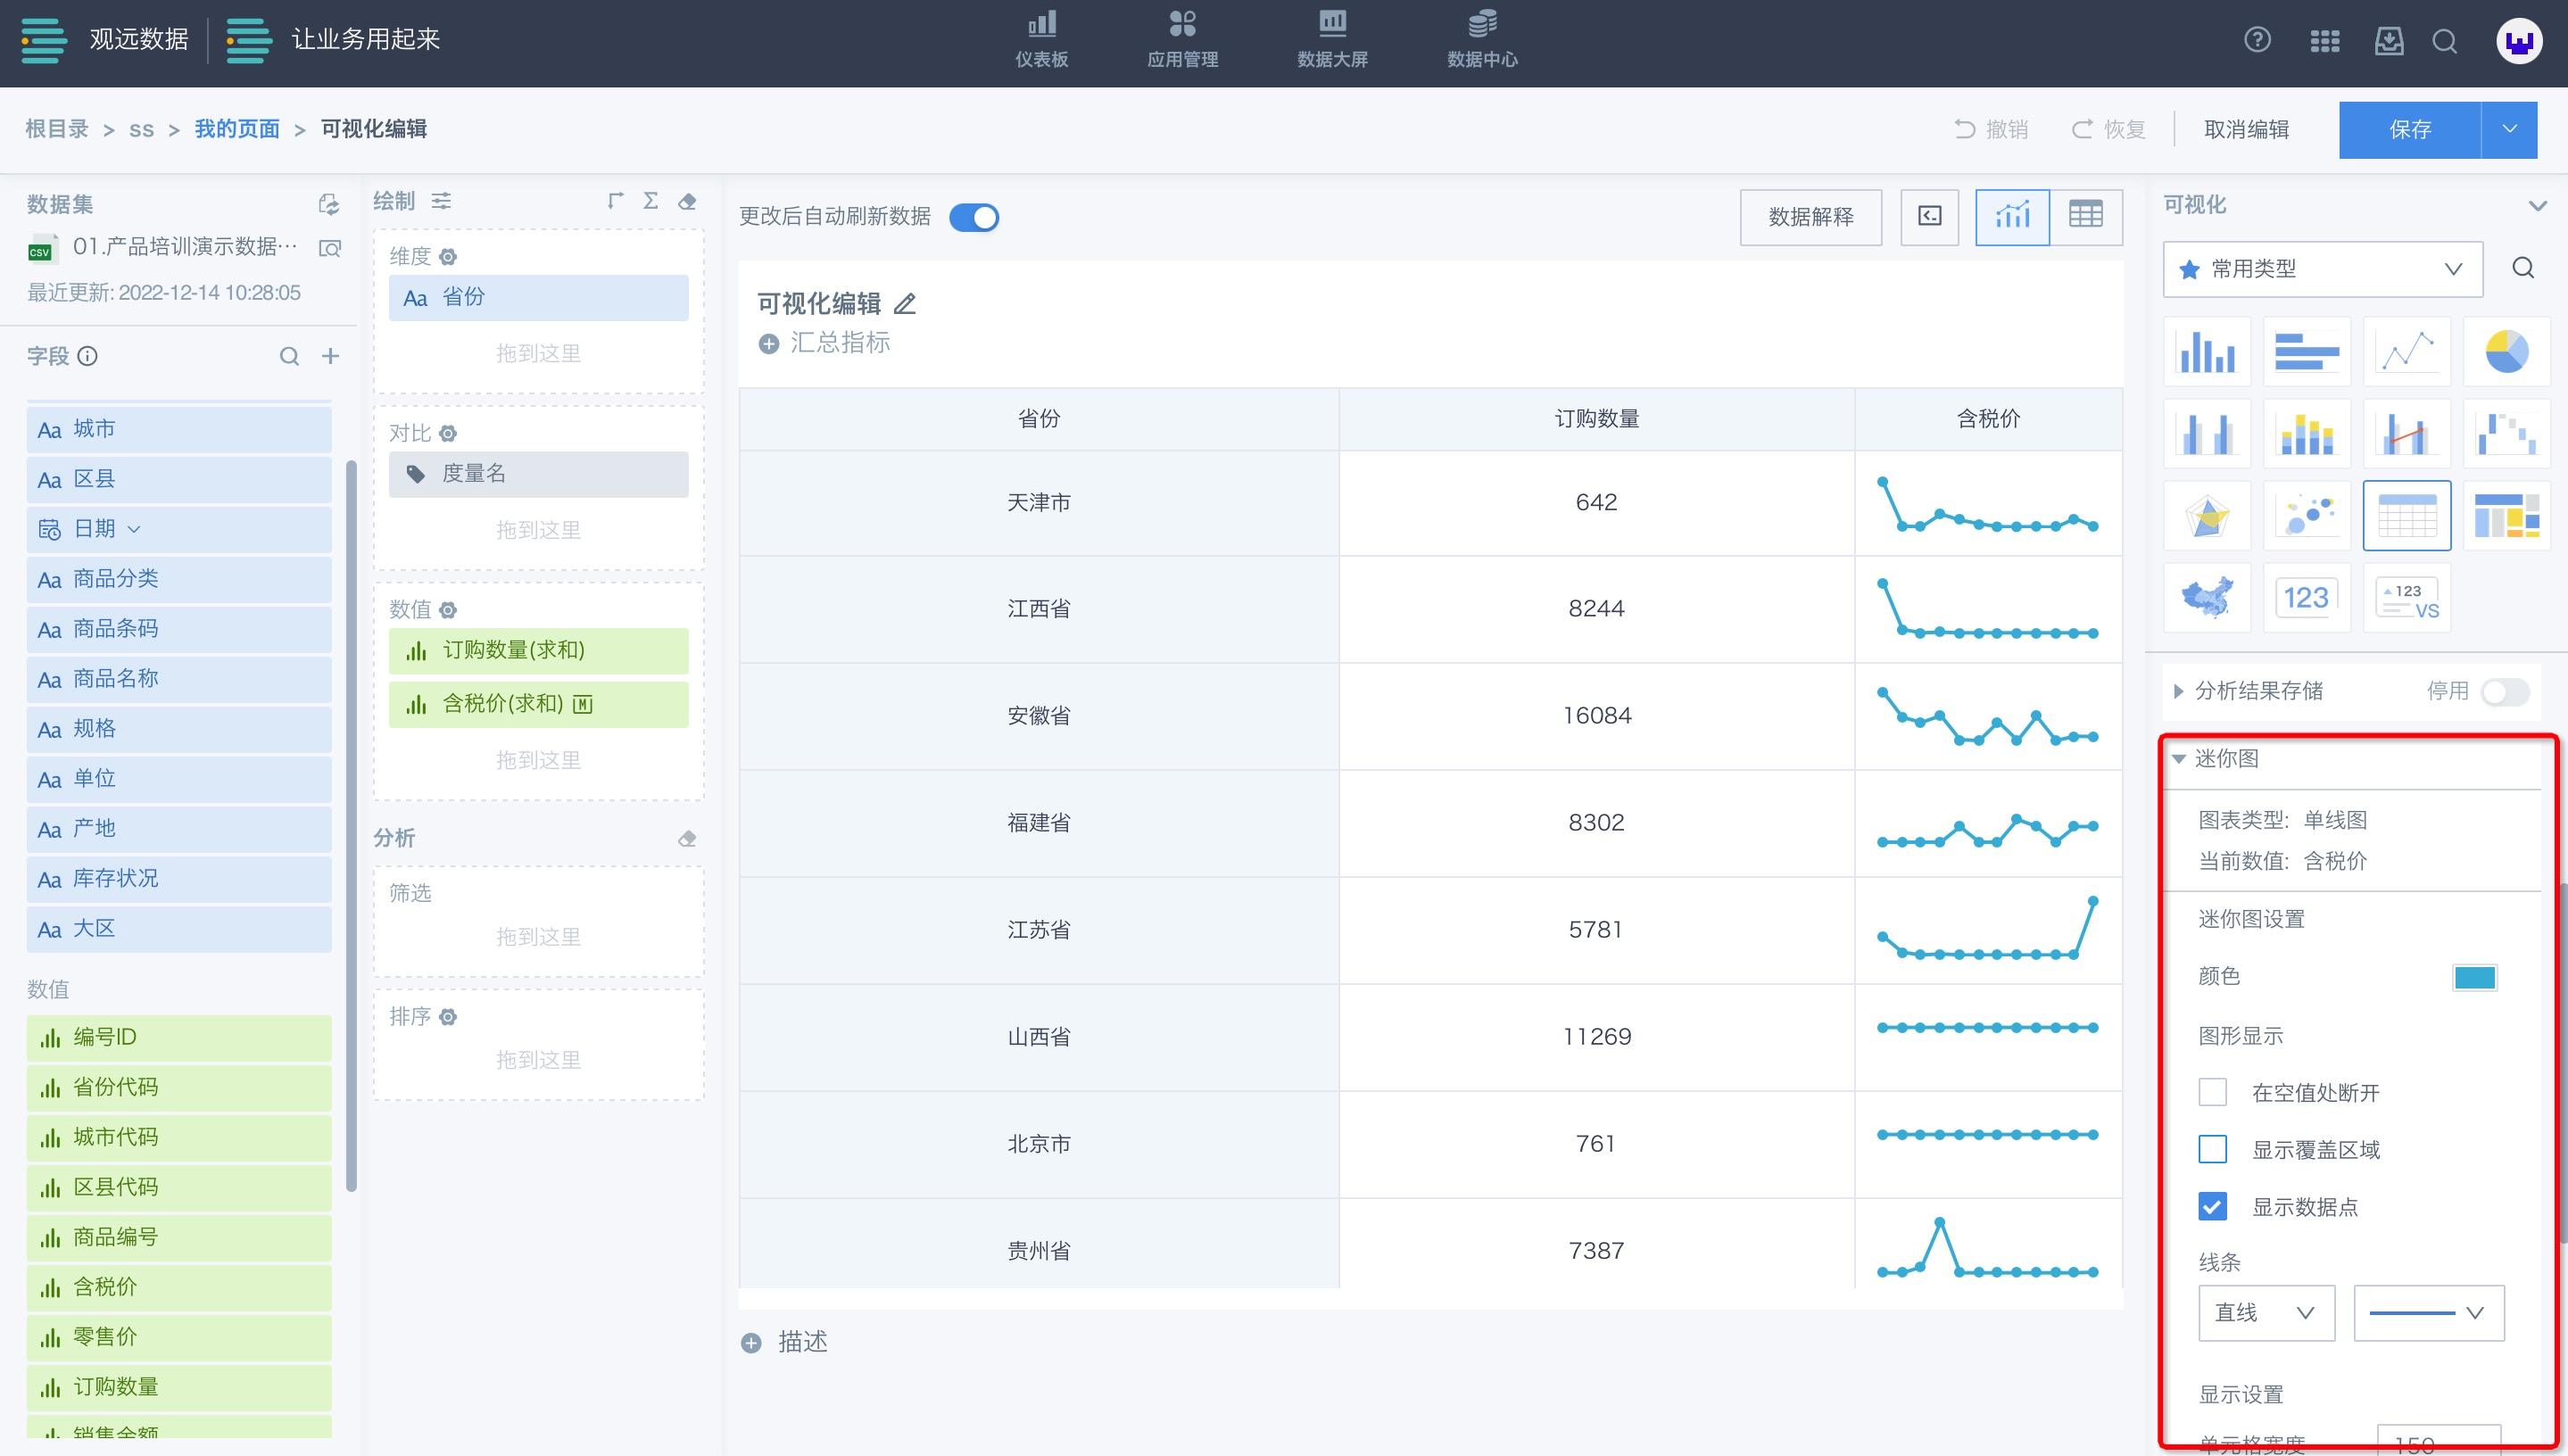
Task: Go to 仪表板 in top navigation
Action: coord(1041,40)
